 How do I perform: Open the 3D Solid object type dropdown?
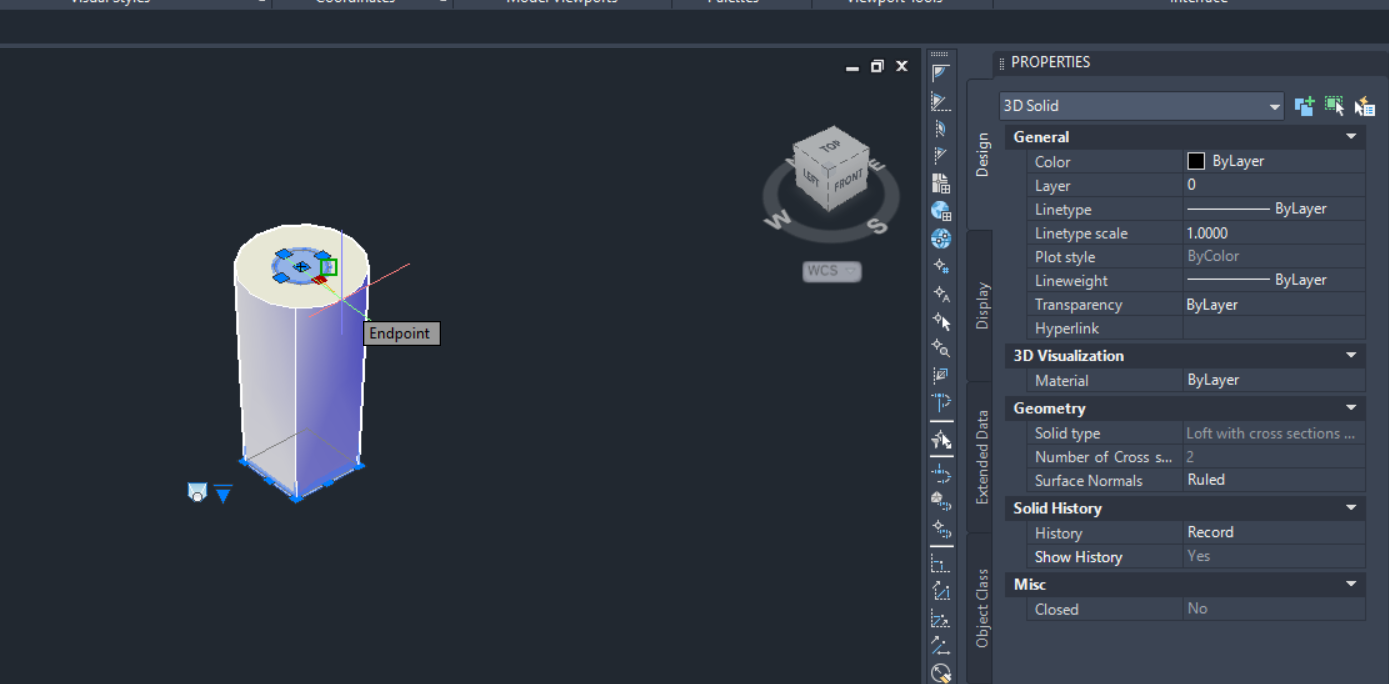(1274, 106)
